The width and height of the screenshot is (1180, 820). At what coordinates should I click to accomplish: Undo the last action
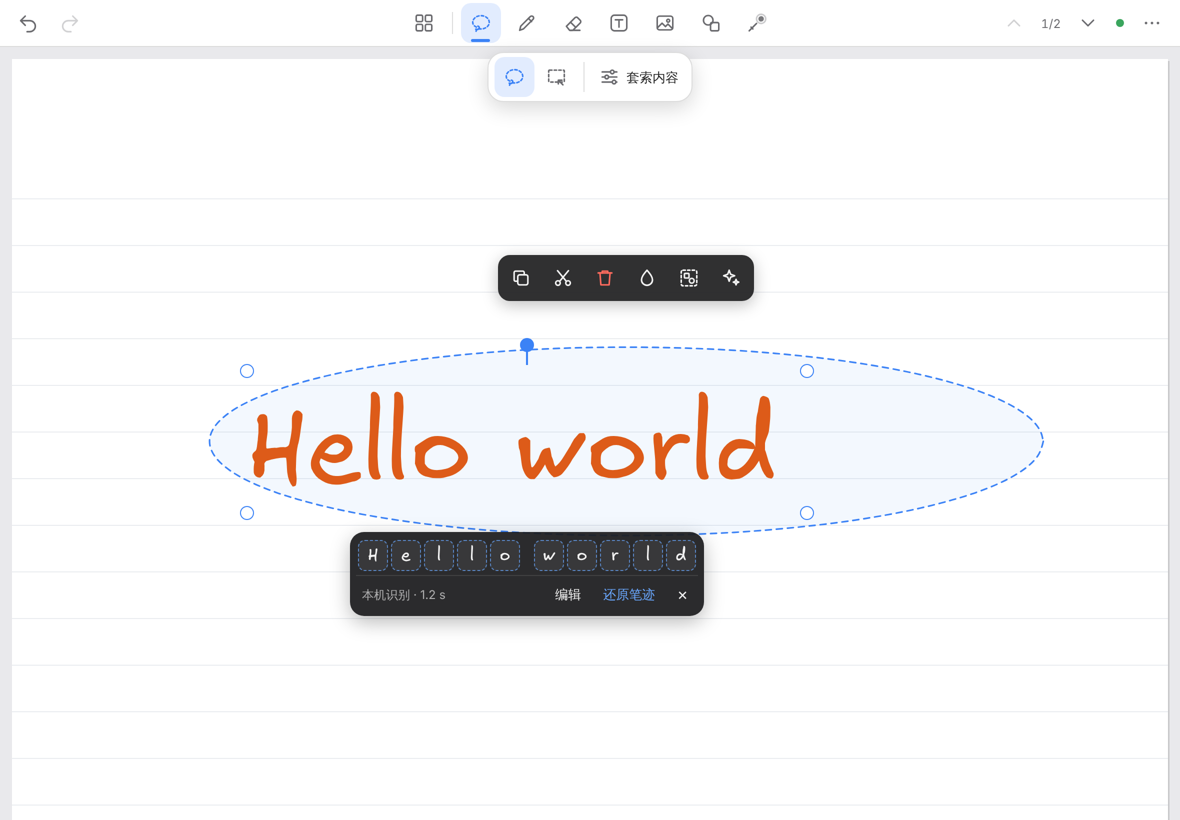pyautogui.click(x=28, y=24)
